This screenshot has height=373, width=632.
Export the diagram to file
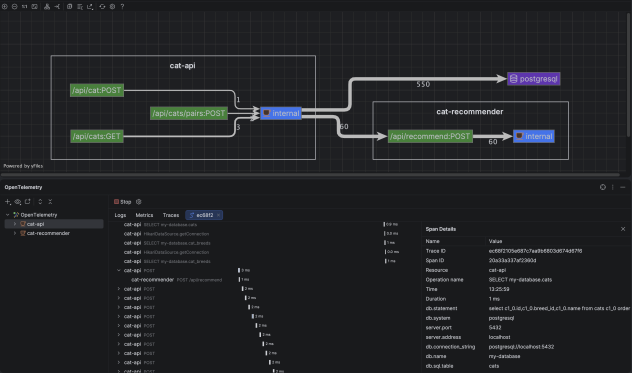tap(90, 6)
